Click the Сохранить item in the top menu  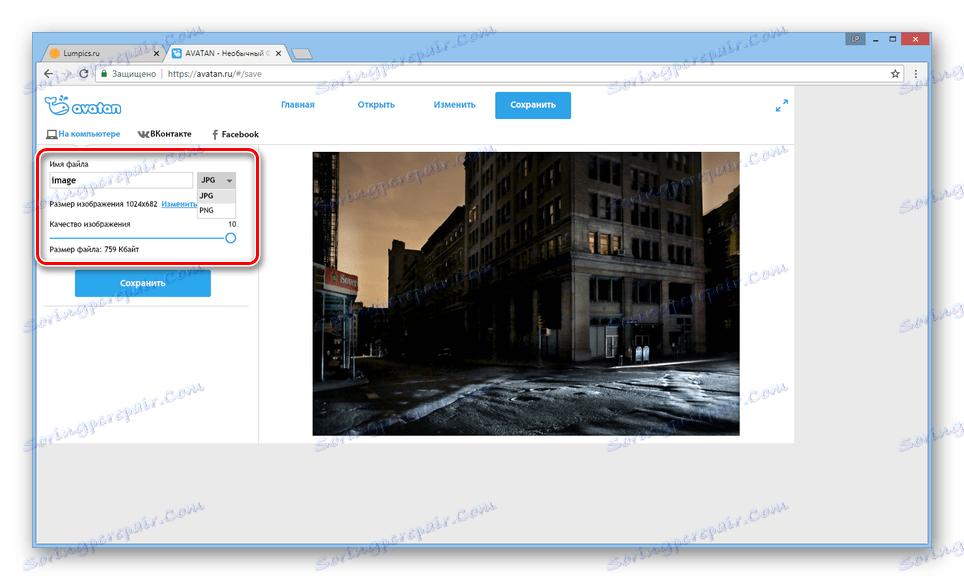coord(533,105)
